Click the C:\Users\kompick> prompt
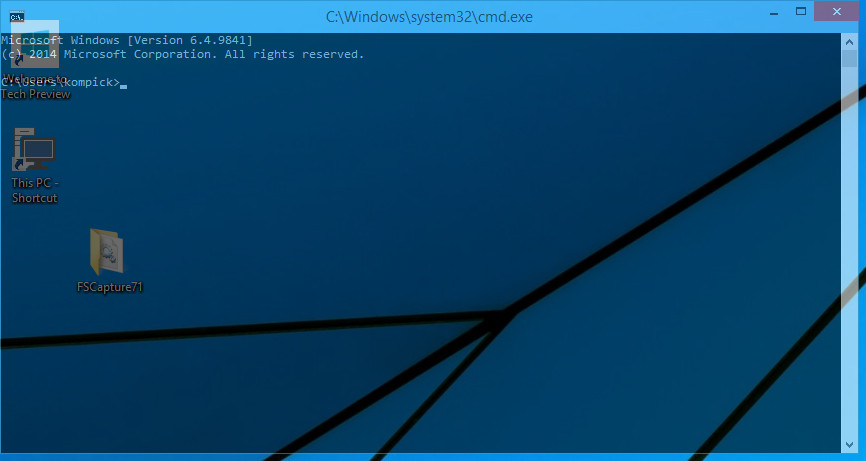The height and width of the screenshot is (461, 866). coord(61,82)
